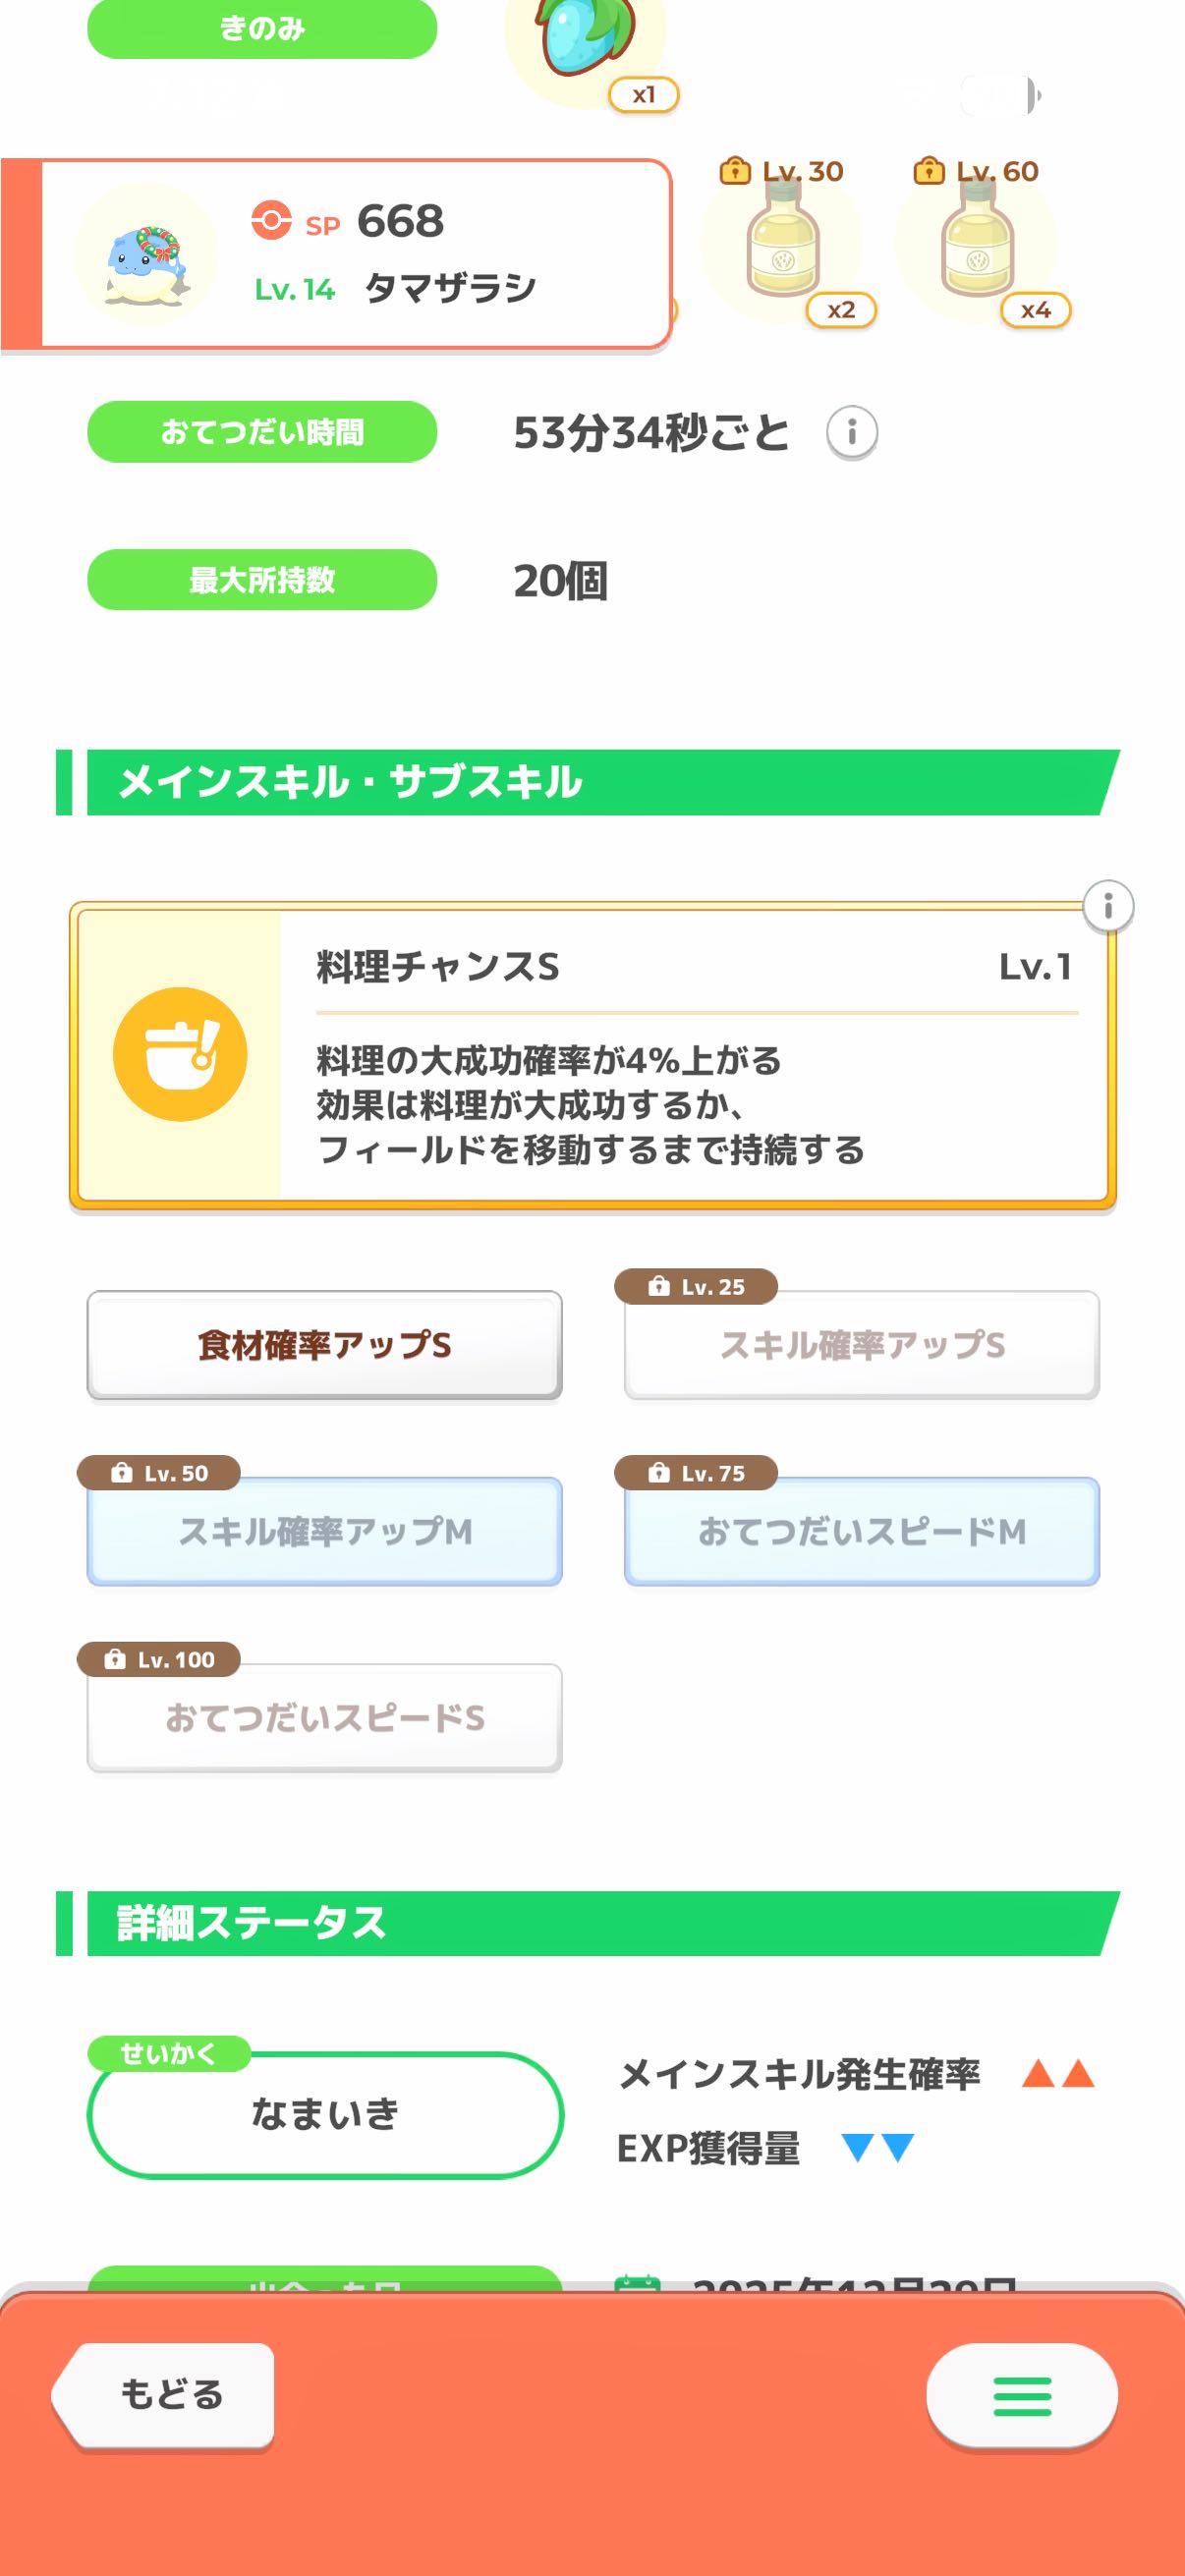Tap the helping time info icon
Image resolution: width=1185 pixels, height=2576 pixels.
coord(852,432)
